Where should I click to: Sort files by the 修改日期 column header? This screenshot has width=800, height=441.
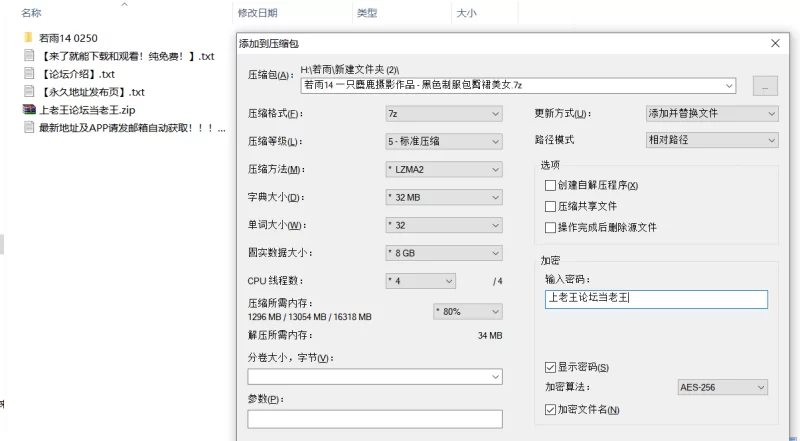click(258, 14)
